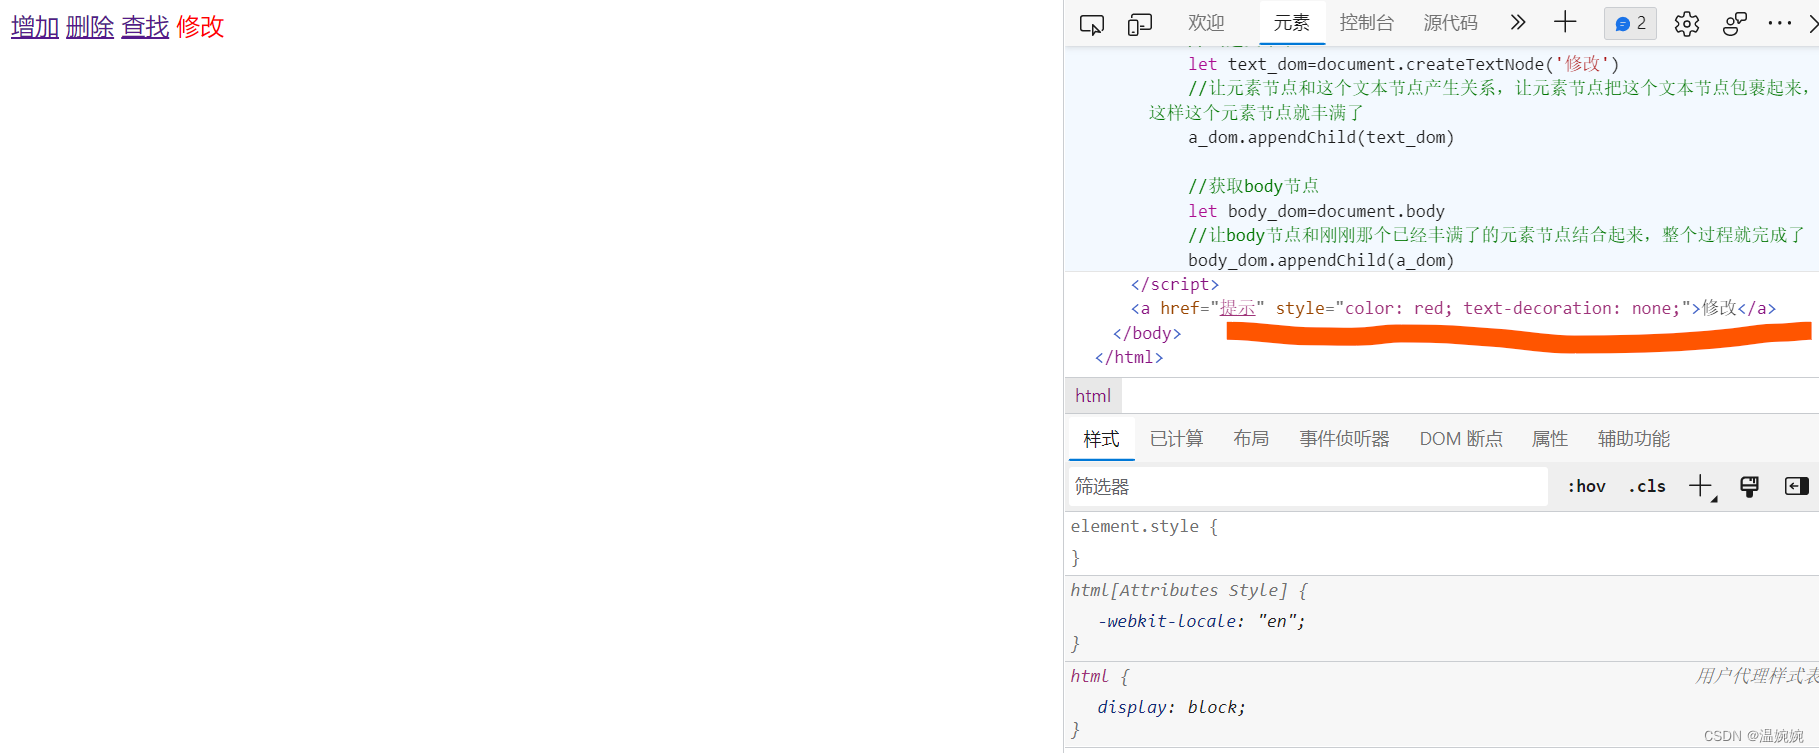Viewport: 1819px width, 753px height.
Task: Open the 布局 pane tab
Action: 1251,439
